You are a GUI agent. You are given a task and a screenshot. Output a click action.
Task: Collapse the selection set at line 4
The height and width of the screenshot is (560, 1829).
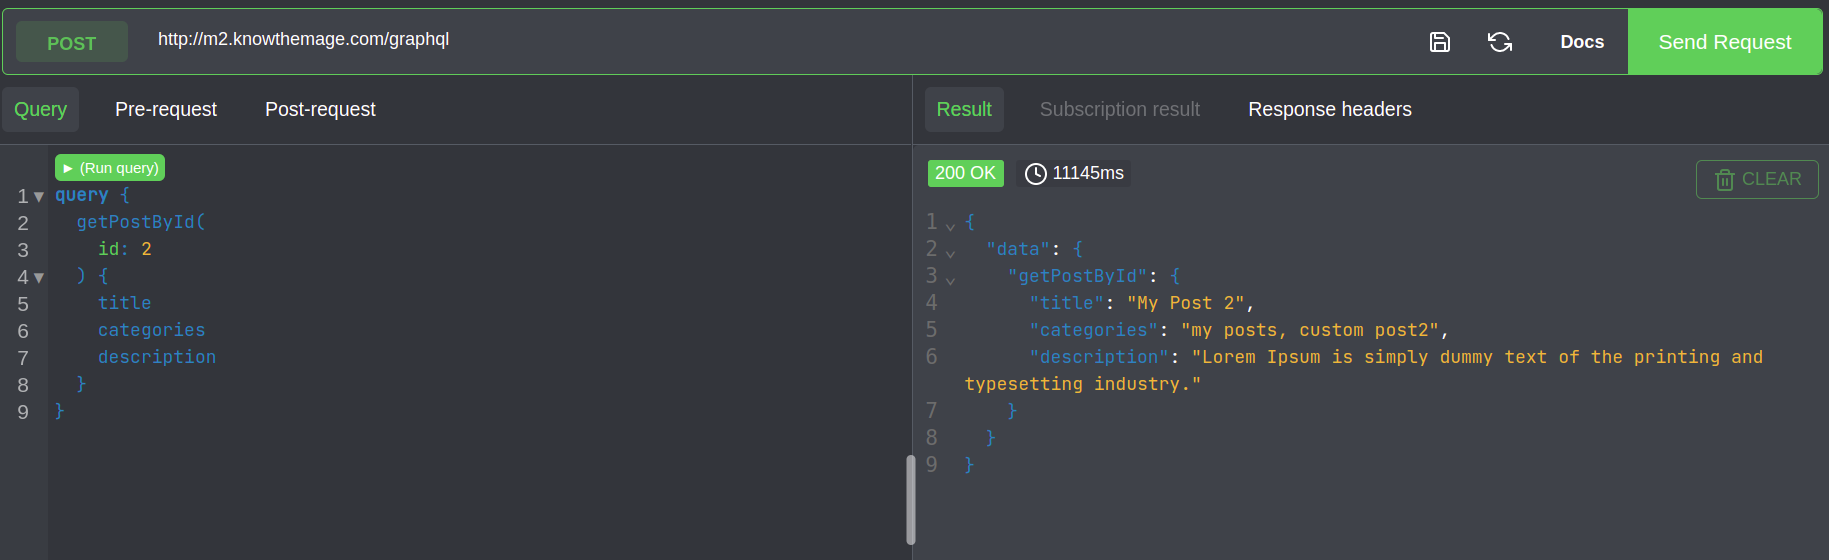click(x=39, y=278)
